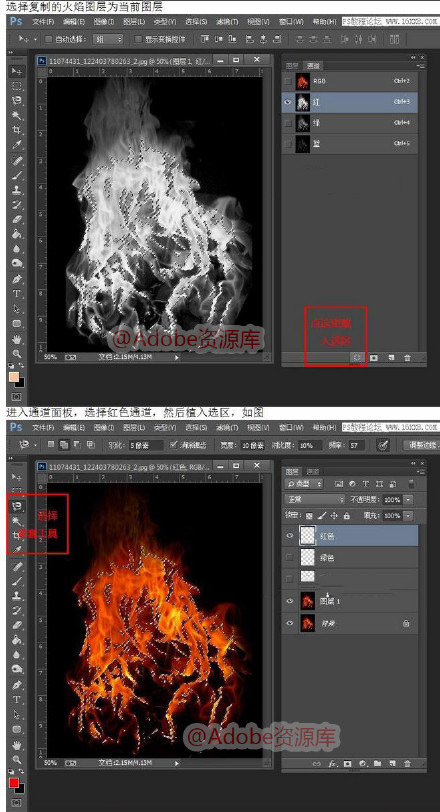Viewport: 440px width, 812px height.
Task: Select the Zoom tool in the Layers-panel window
Action: coord(17,760)
